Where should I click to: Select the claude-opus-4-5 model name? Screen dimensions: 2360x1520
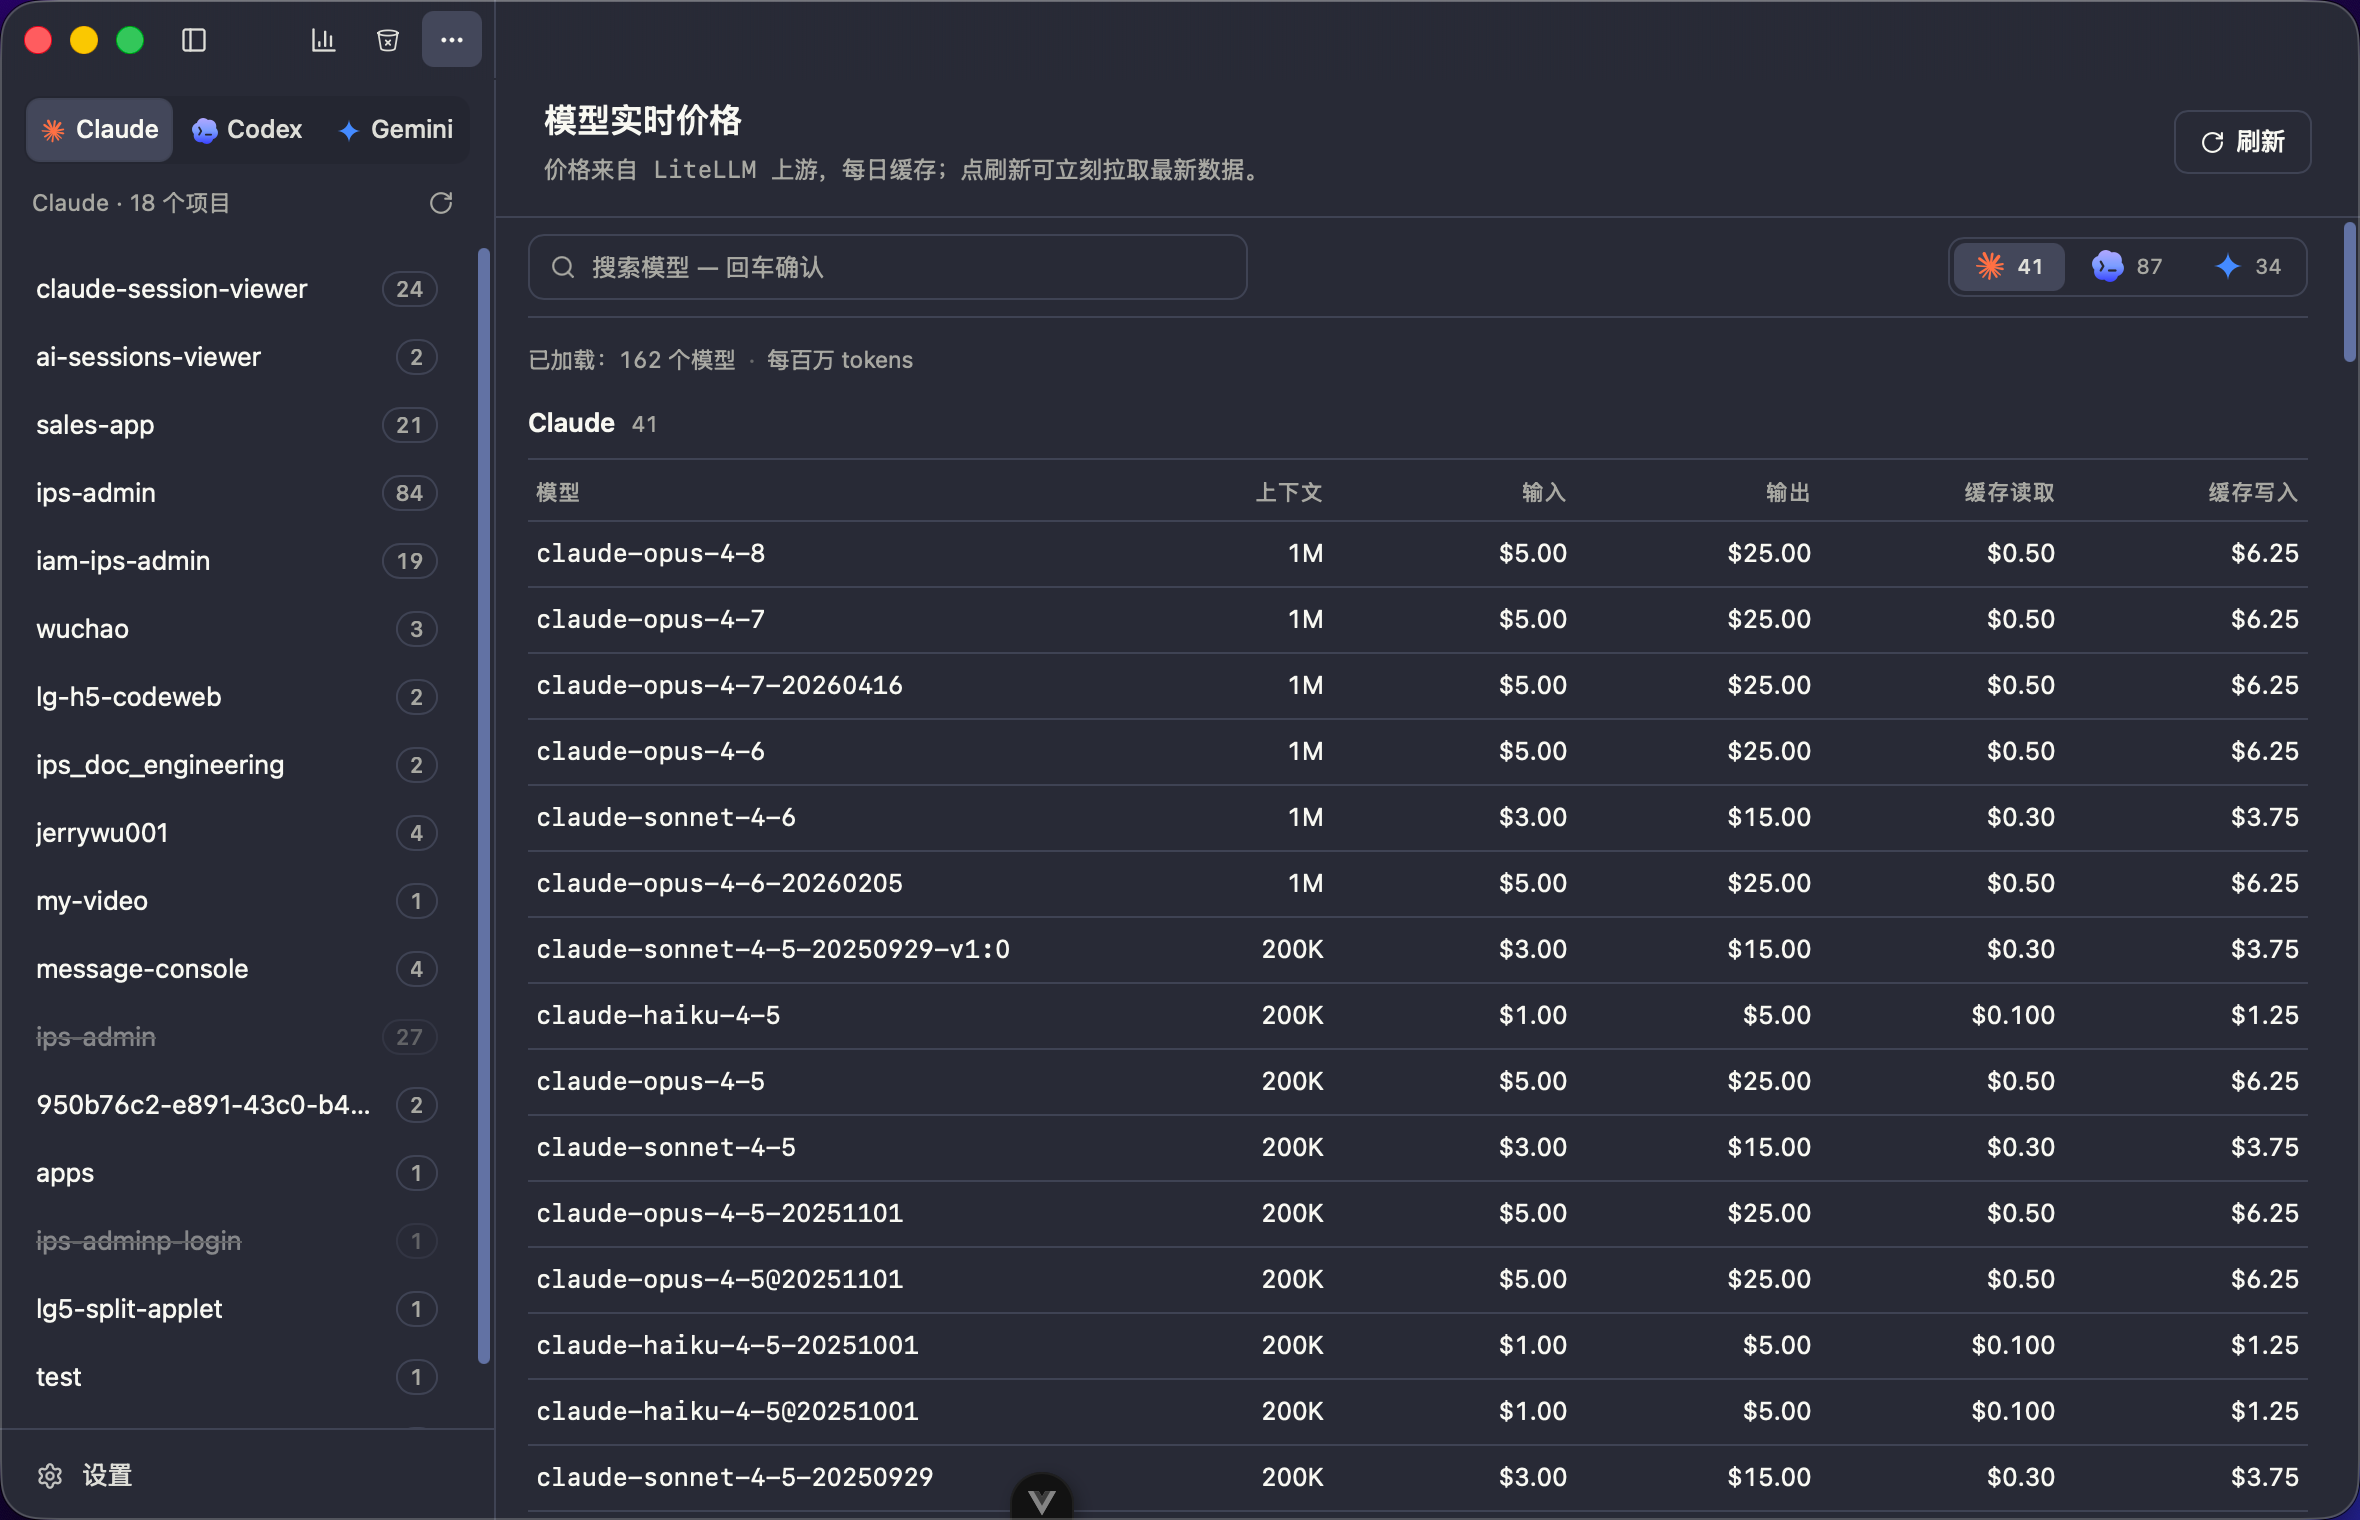[x=651, y=1082]
